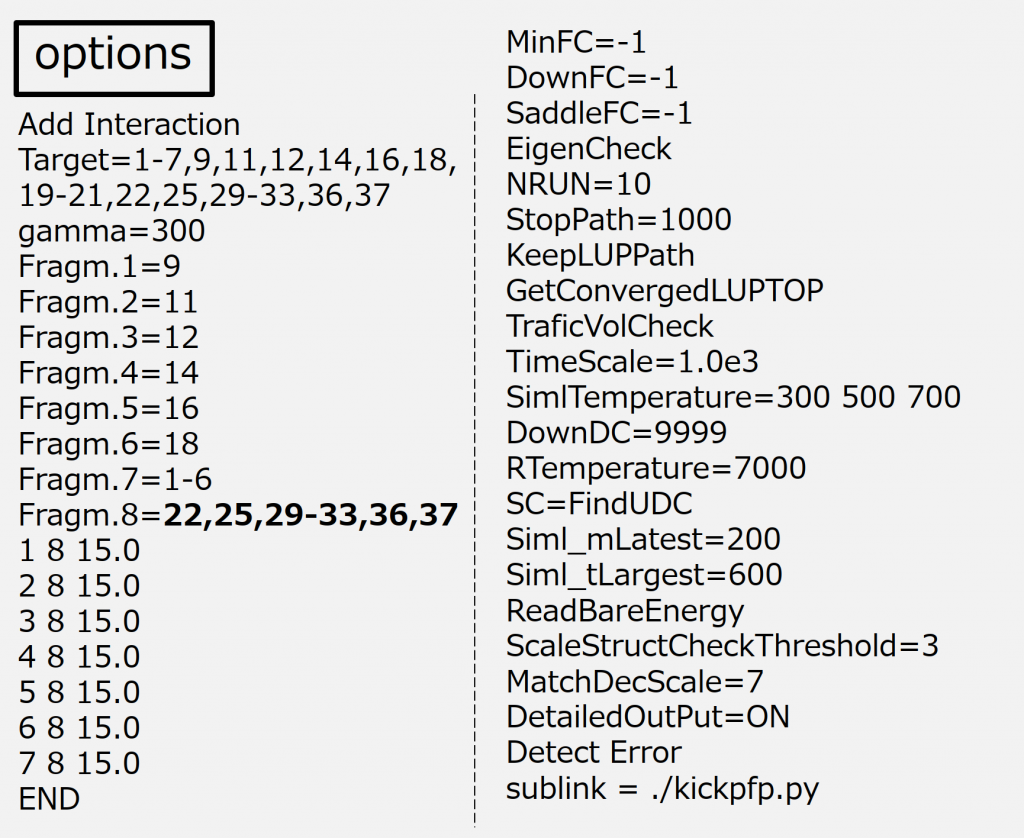Select the "Fragm.7=1-6" entry

pyautogui.click(x=115, y=480)
